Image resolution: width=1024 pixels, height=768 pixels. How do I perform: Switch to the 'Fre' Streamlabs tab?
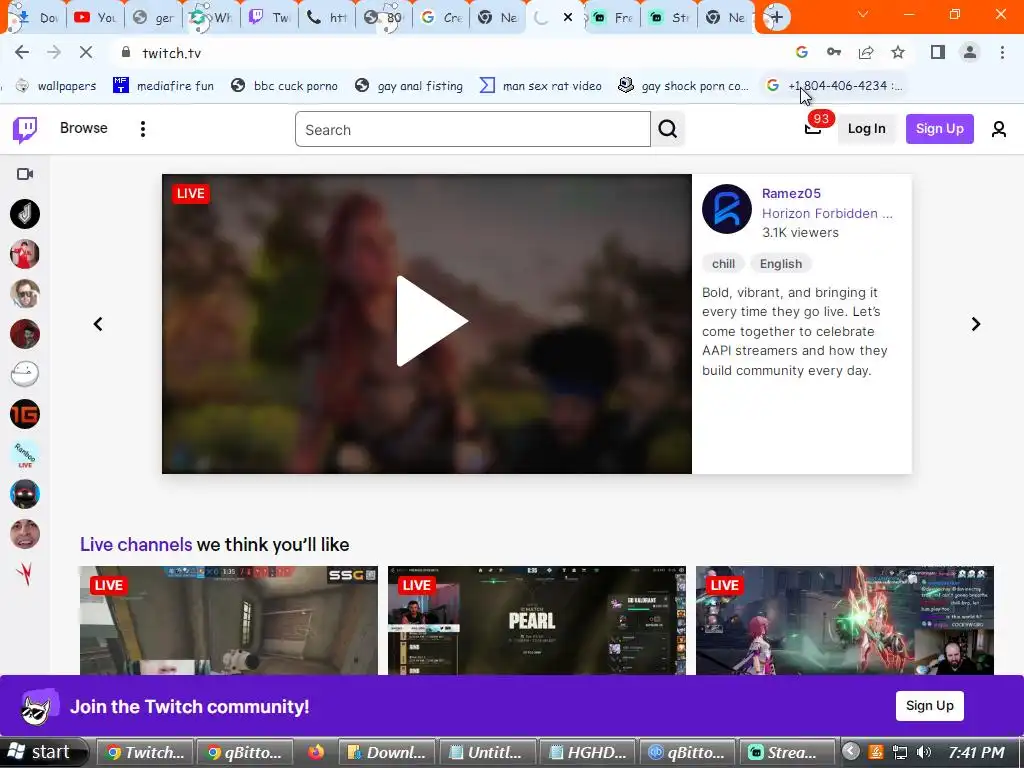(613, 18)
